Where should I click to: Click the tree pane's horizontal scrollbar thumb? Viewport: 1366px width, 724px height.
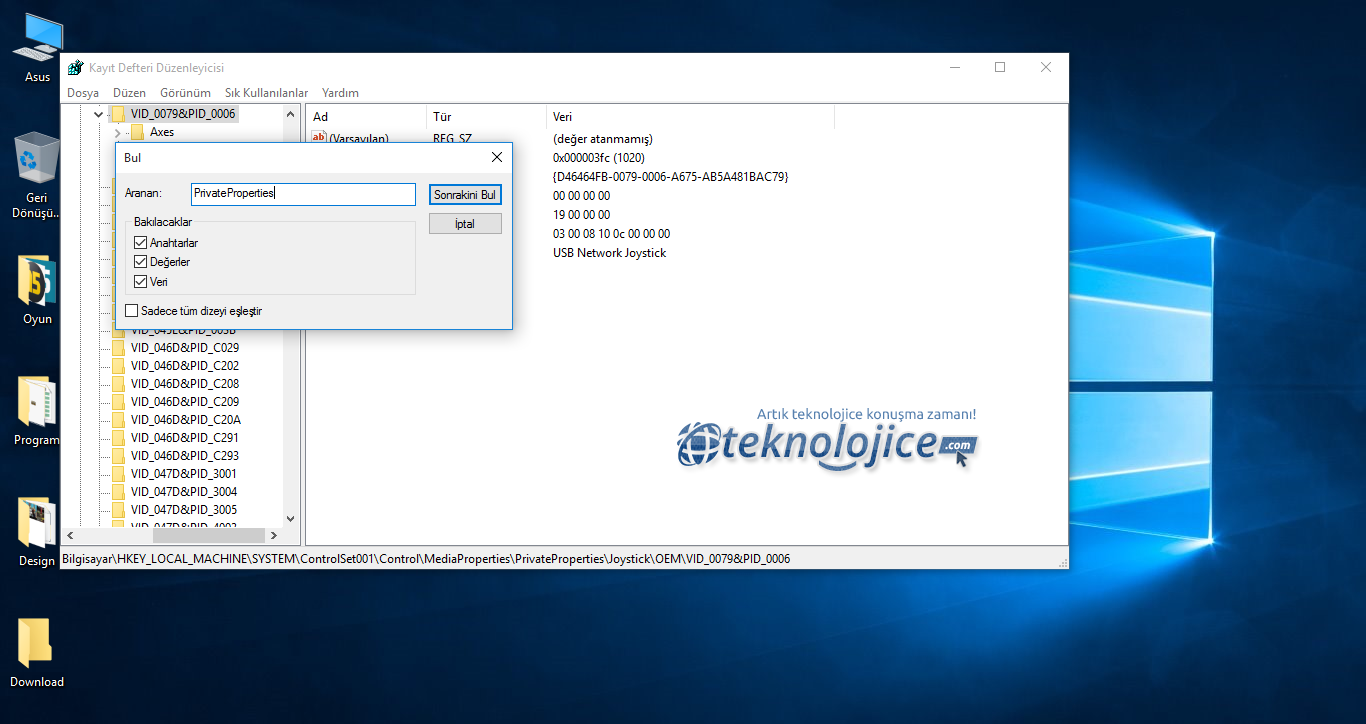(x=208, y=536)
